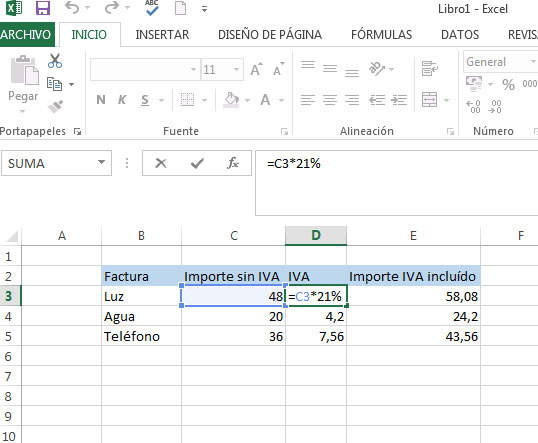
Task: Open the SUMA name box dropdown
Action: point(101,162)
